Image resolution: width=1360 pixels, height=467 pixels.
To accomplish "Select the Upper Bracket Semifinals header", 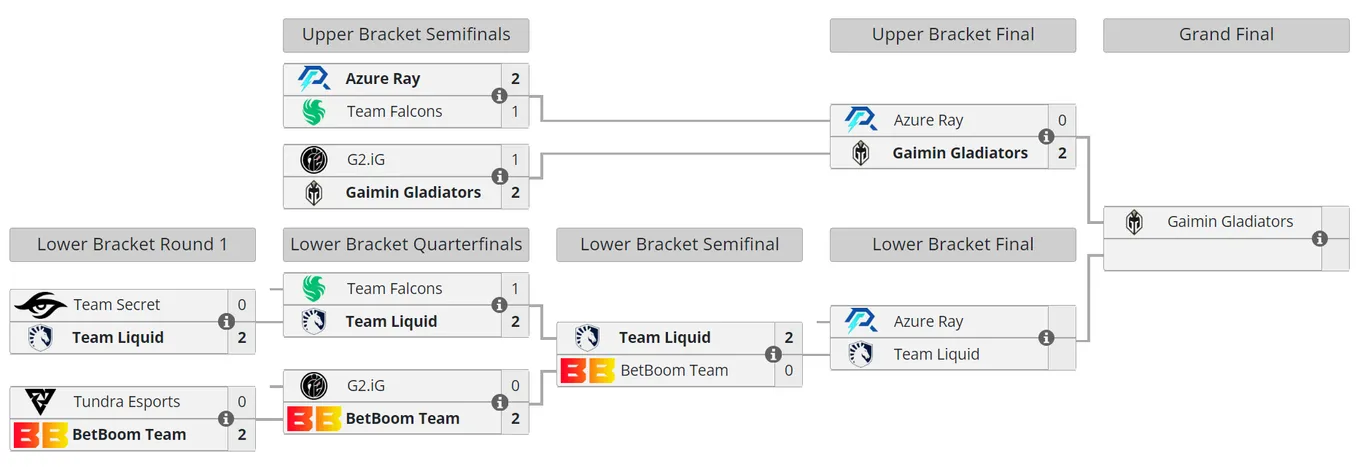I will click(406, 35).
